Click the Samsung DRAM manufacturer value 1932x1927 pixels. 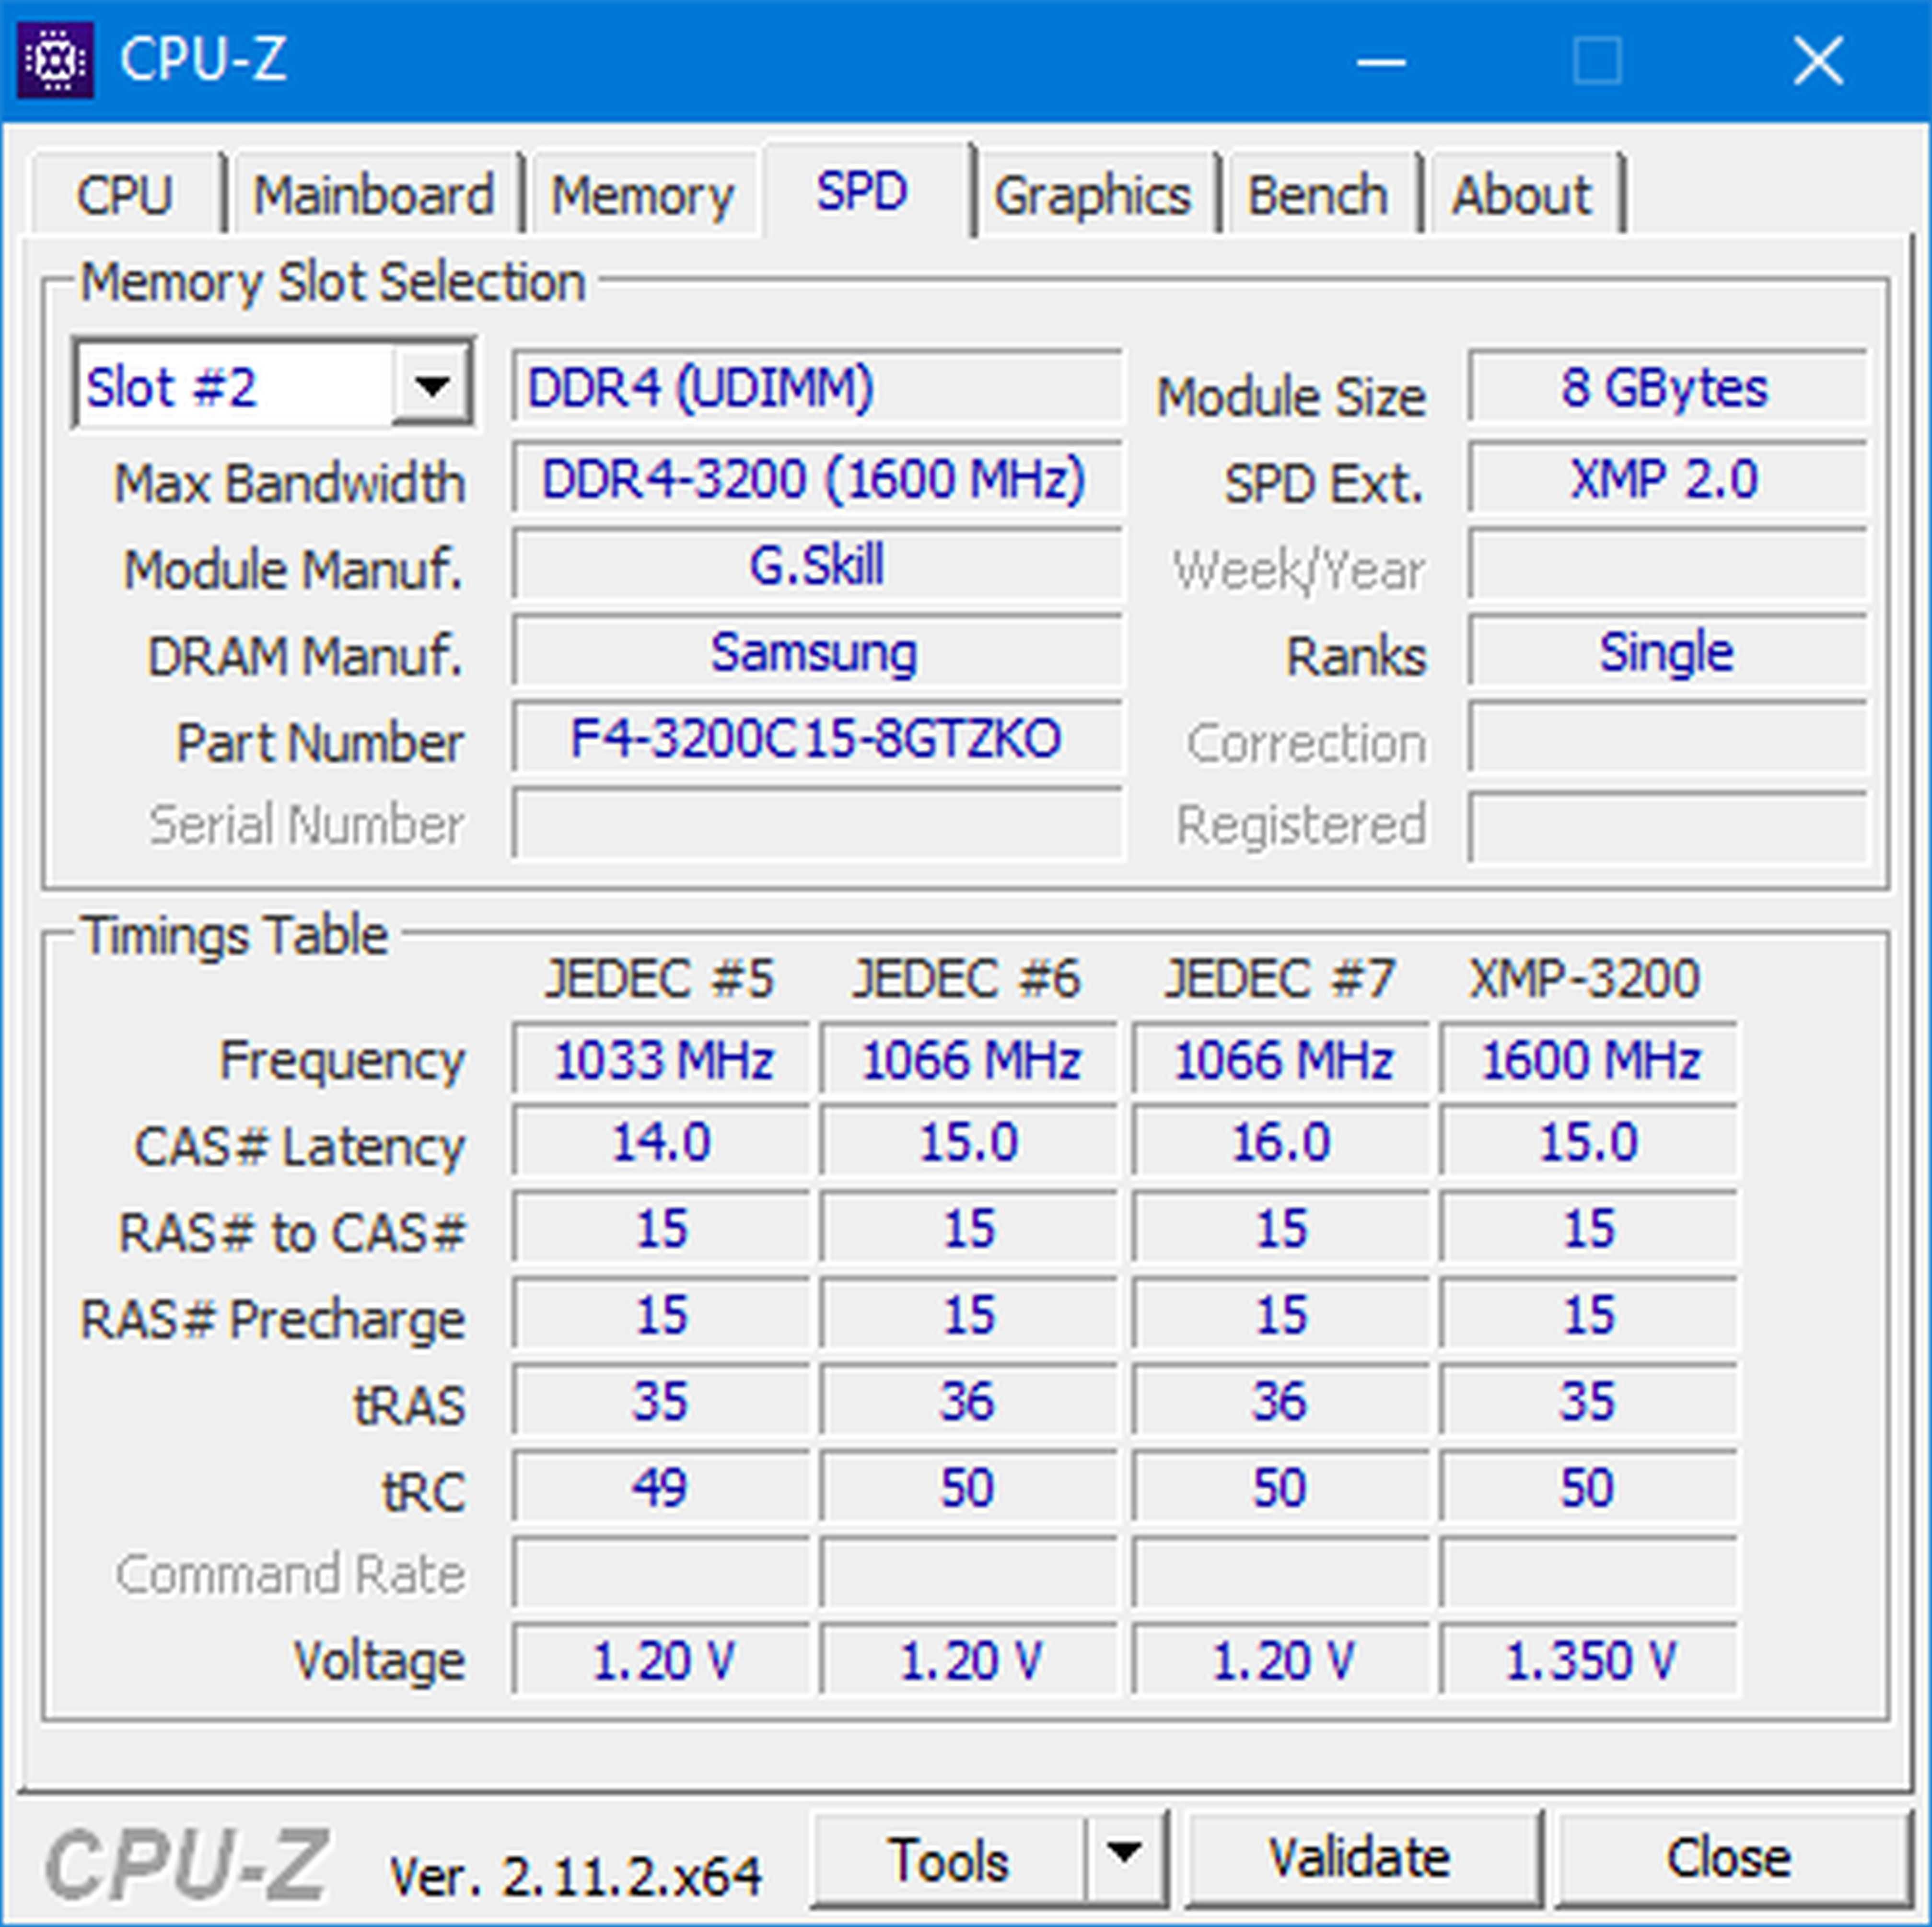817,652
